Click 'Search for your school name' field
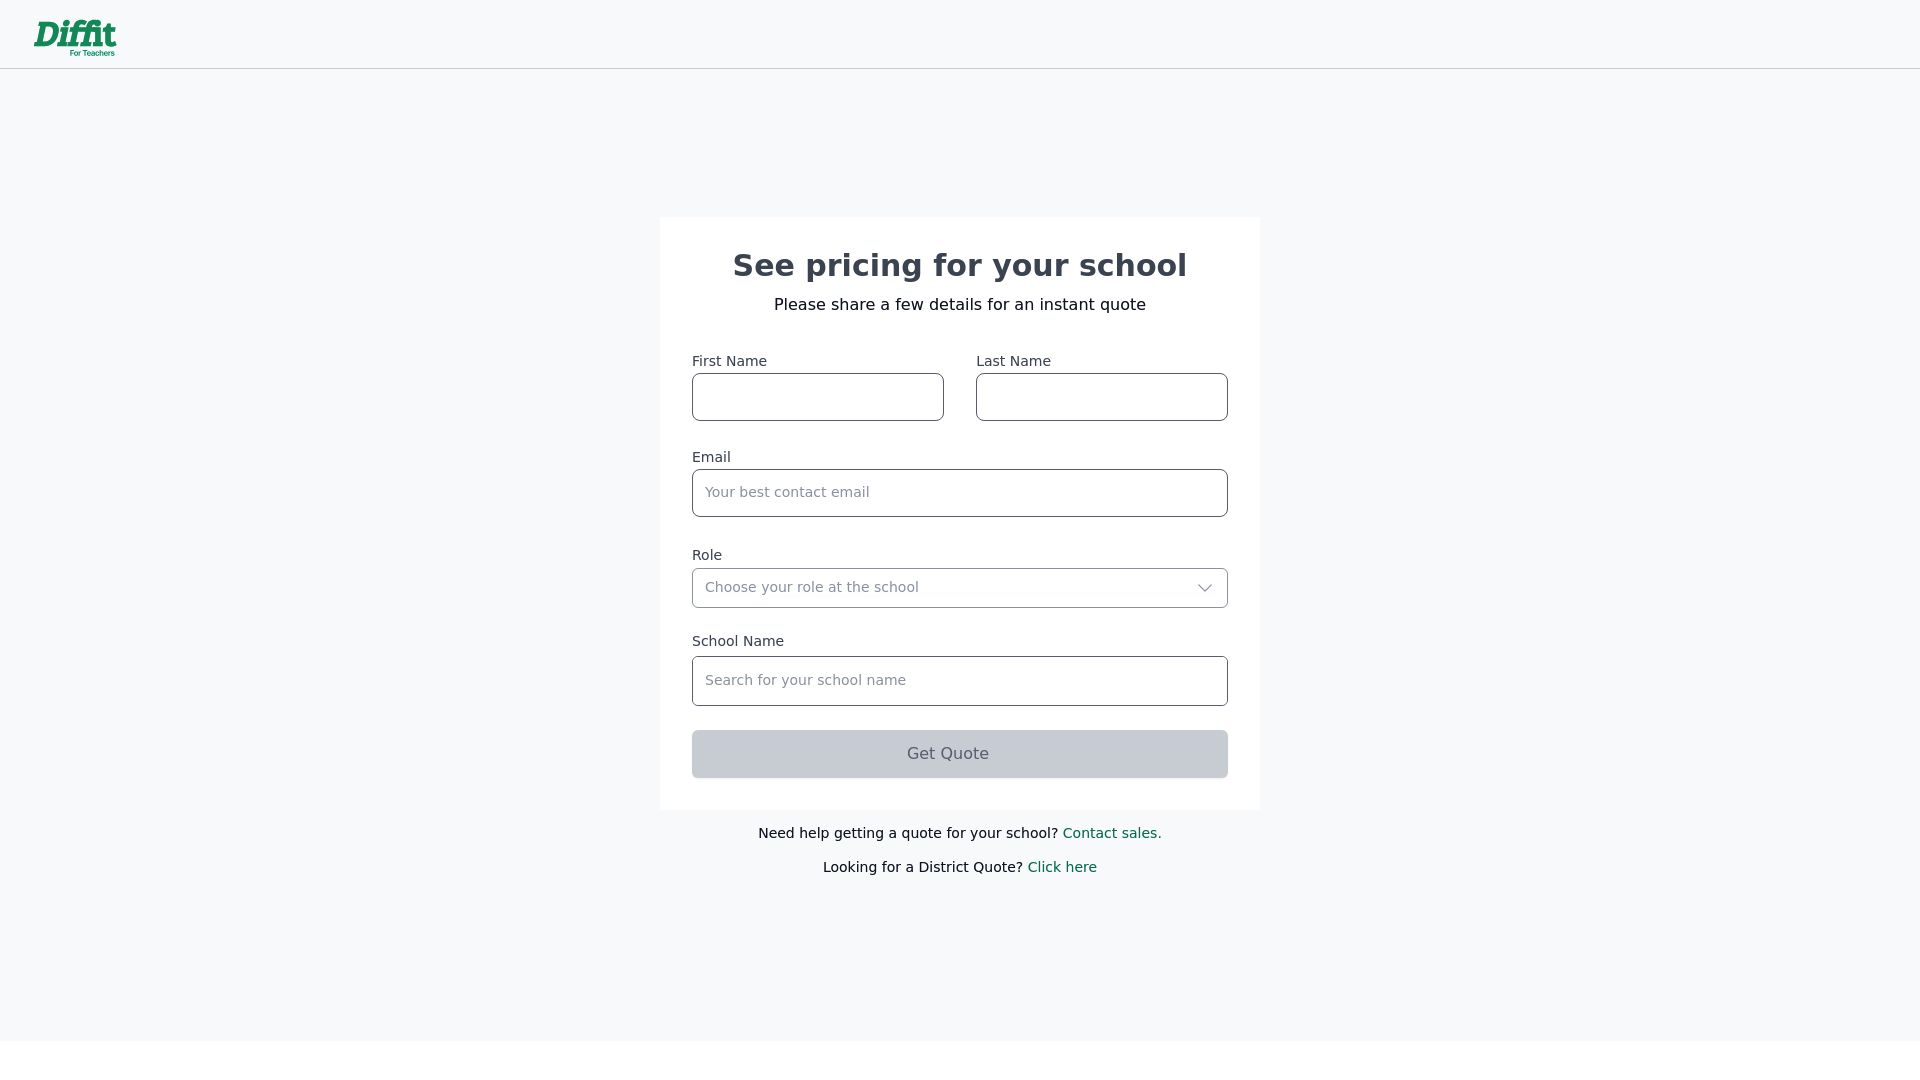Image resolution: width=1920 pixels, height=1080 pixels. (x=960, y=680)
